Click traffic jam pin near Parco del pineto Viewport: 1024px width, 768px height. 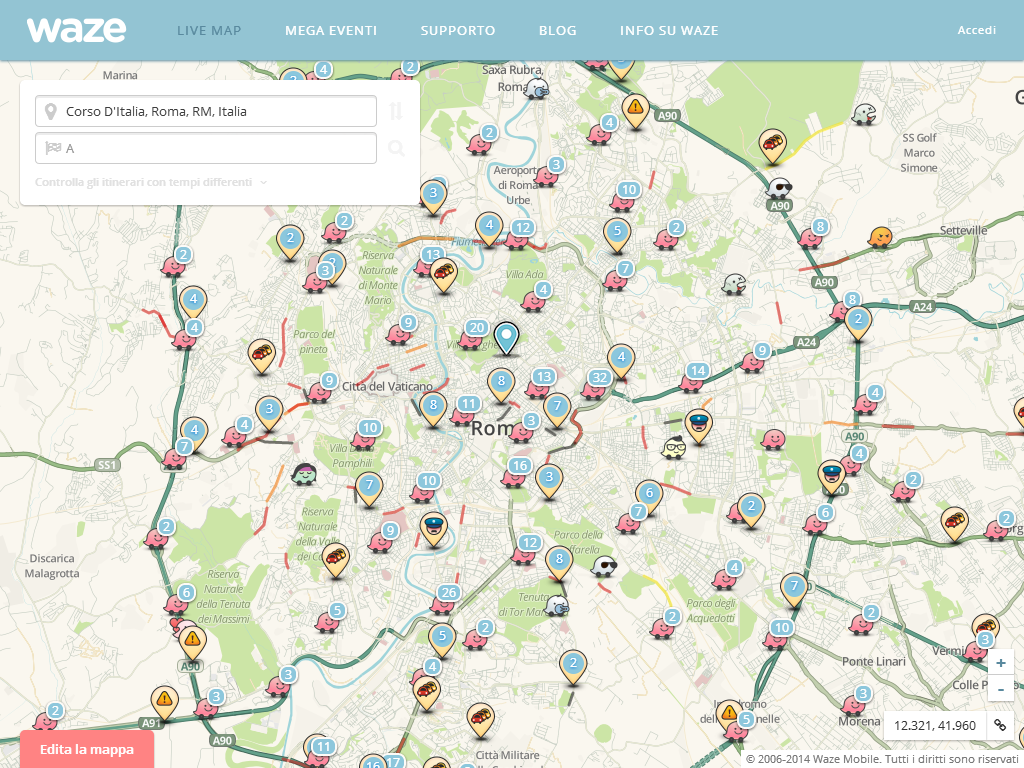click(261, 355)
